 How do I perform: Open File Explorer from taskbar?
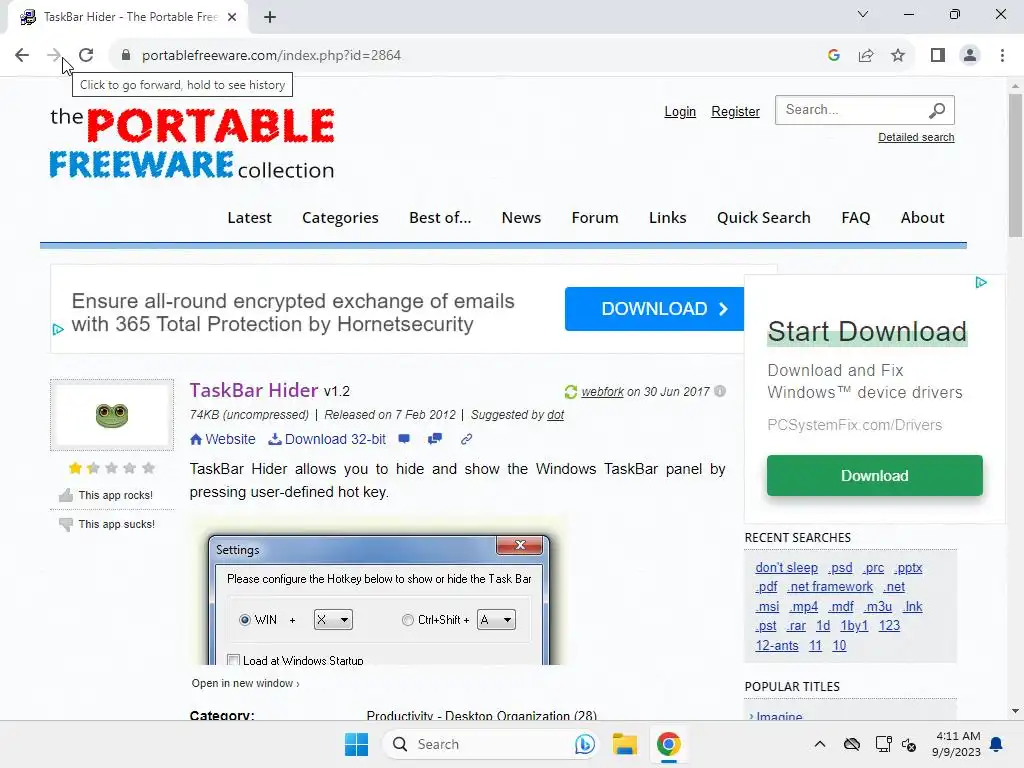[624, 744]
